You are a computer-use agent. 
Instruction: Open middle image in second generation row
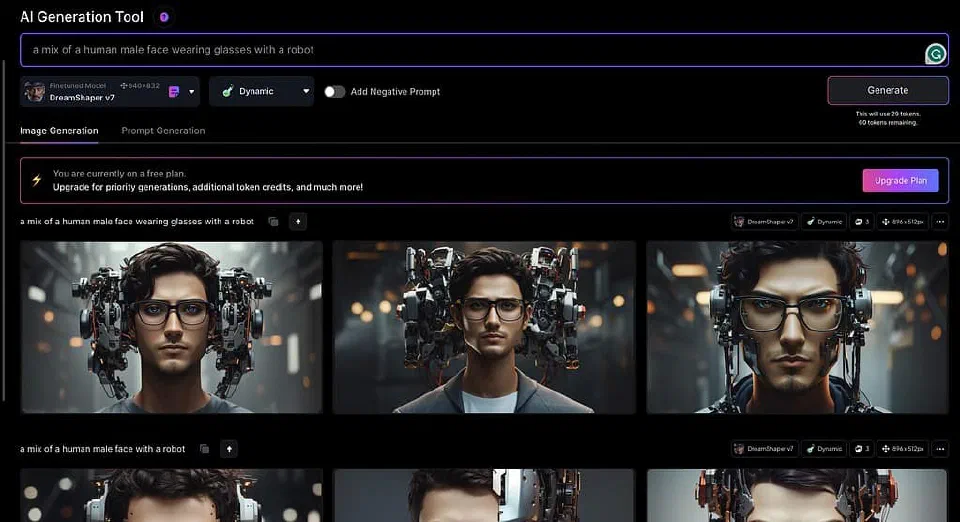coord(484,495)
